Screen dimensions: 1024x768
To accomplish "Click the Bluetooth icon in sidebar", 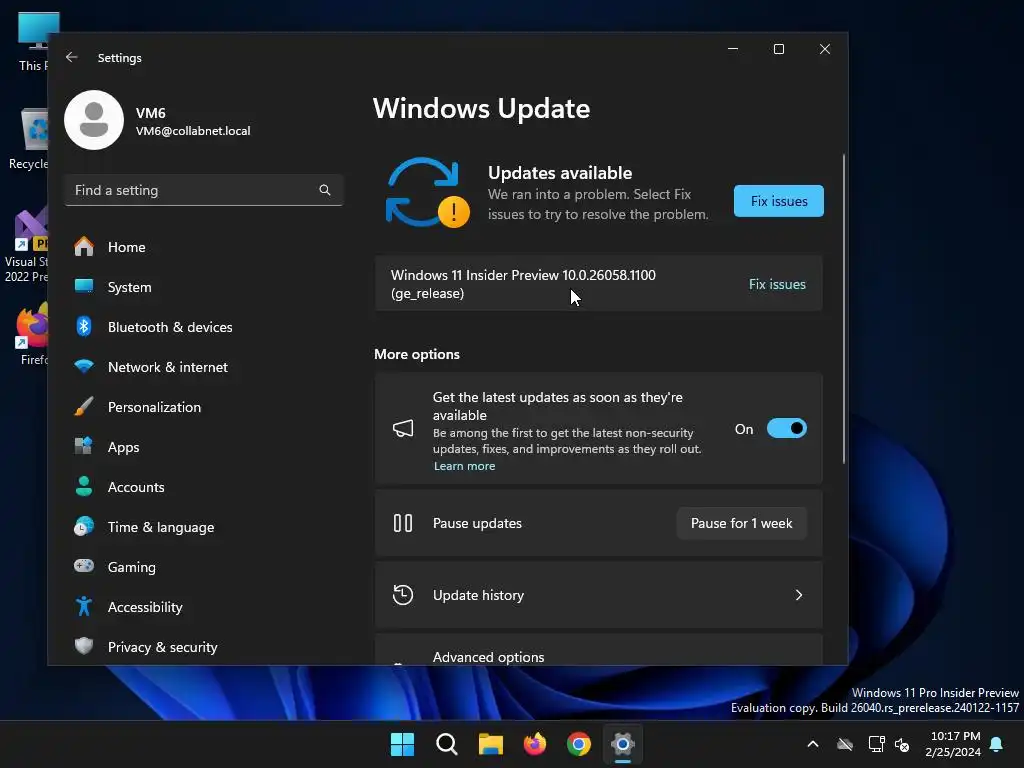I will pos(84,326).
